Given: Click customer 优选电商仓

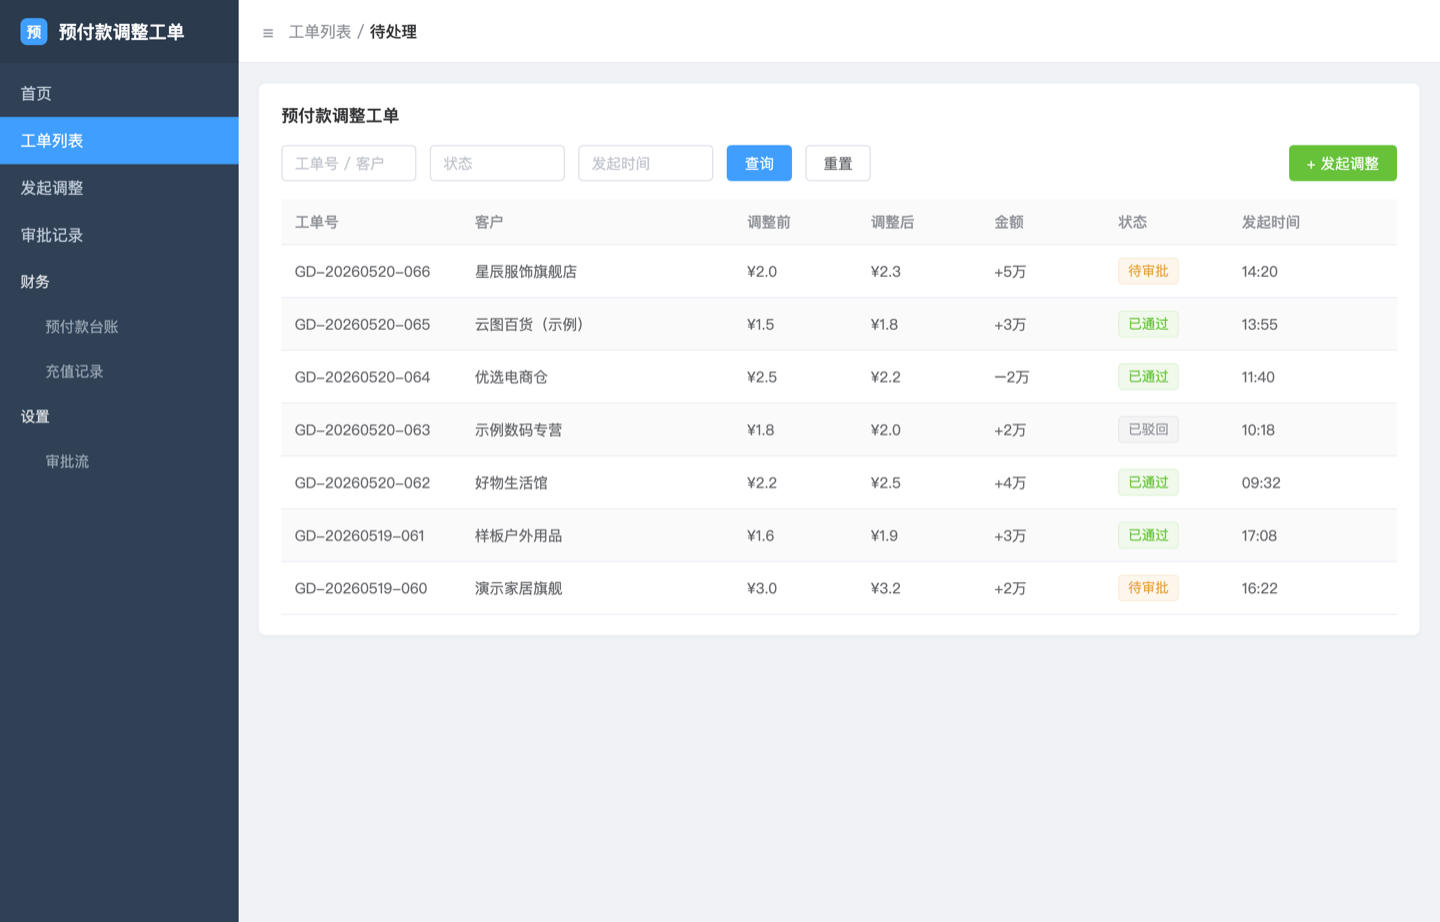Looking at the screenshot, I should [x=511, y=378].
